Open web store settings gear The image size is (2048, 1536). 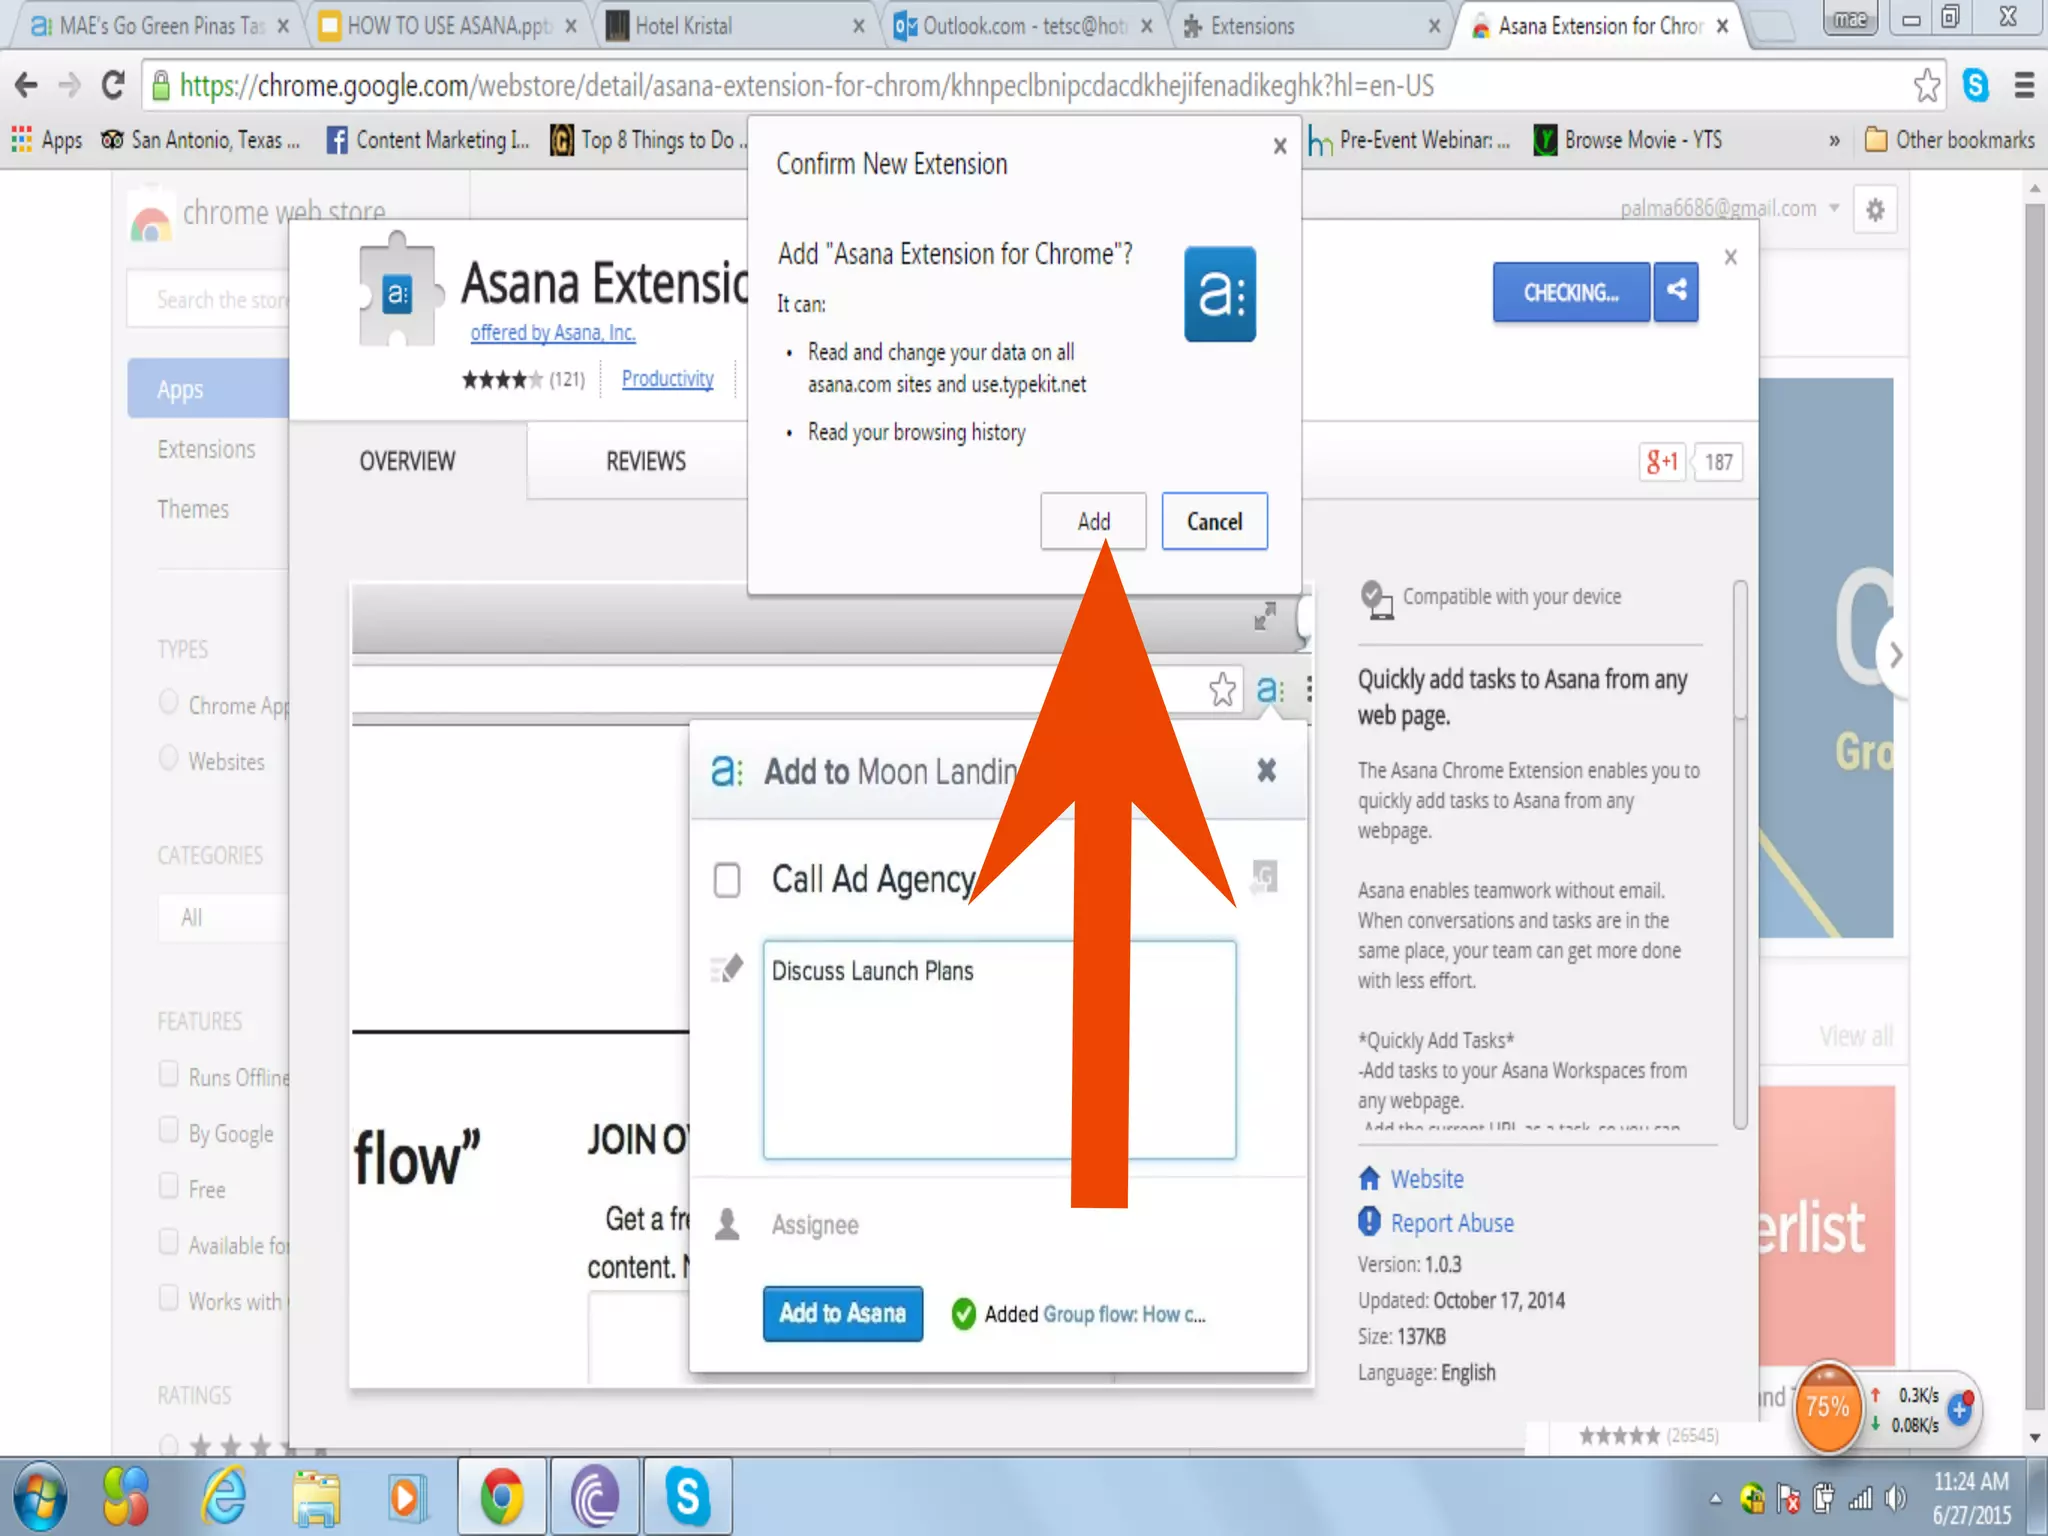(x=1875, y=210)
